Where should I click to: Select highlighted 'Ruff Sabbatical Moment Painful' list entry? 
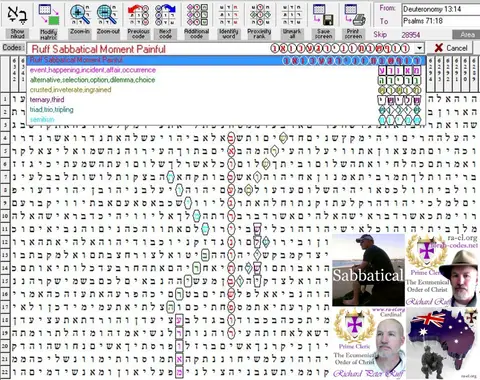point(226,60)
